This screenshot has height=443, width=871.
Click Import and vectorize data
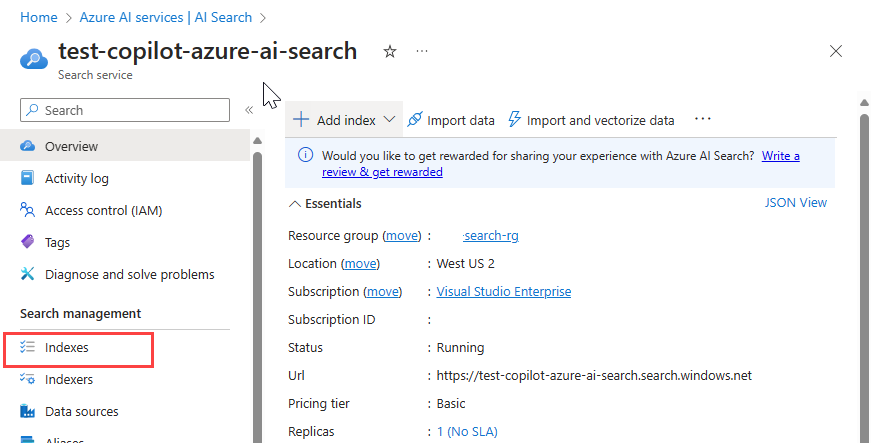coord(592,120)
